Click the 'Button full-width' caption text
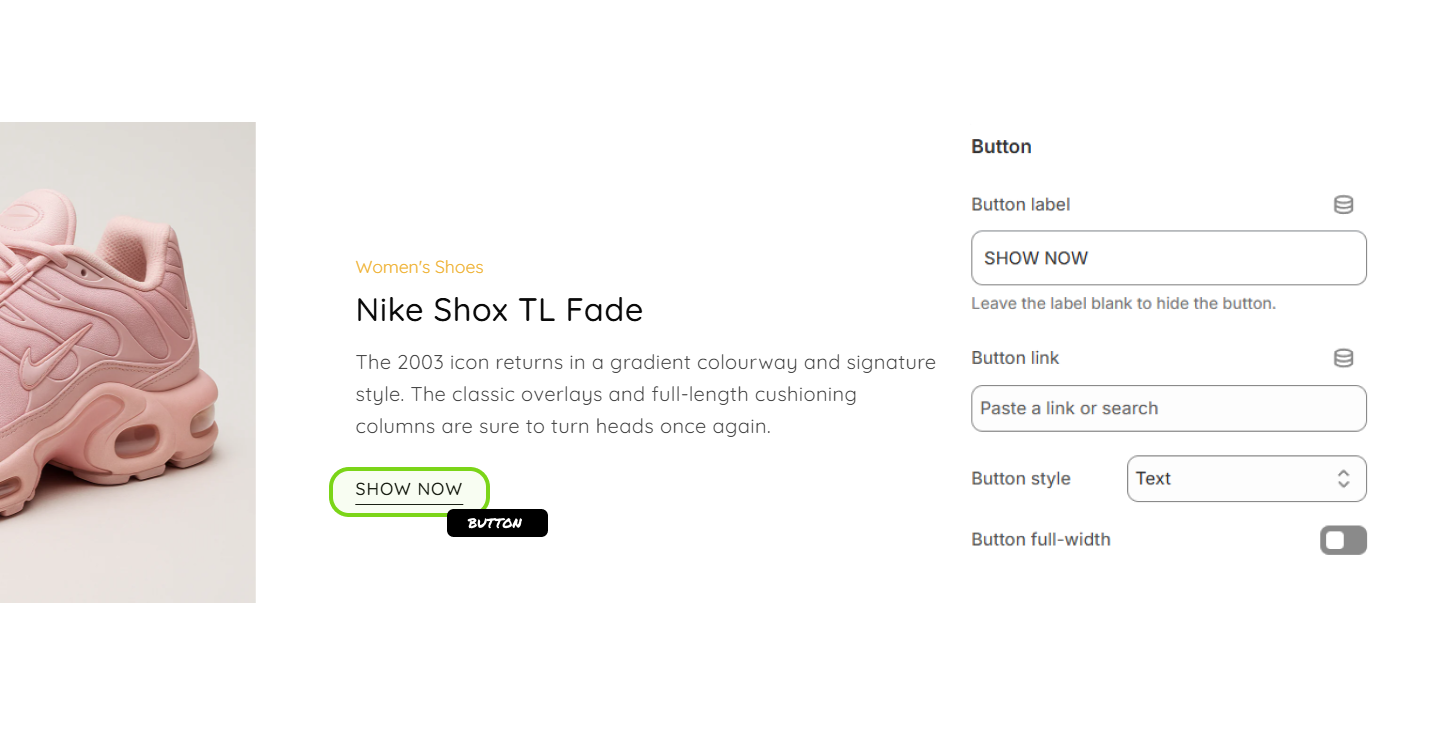1432x738 pixels. (x=1040, y=540)
